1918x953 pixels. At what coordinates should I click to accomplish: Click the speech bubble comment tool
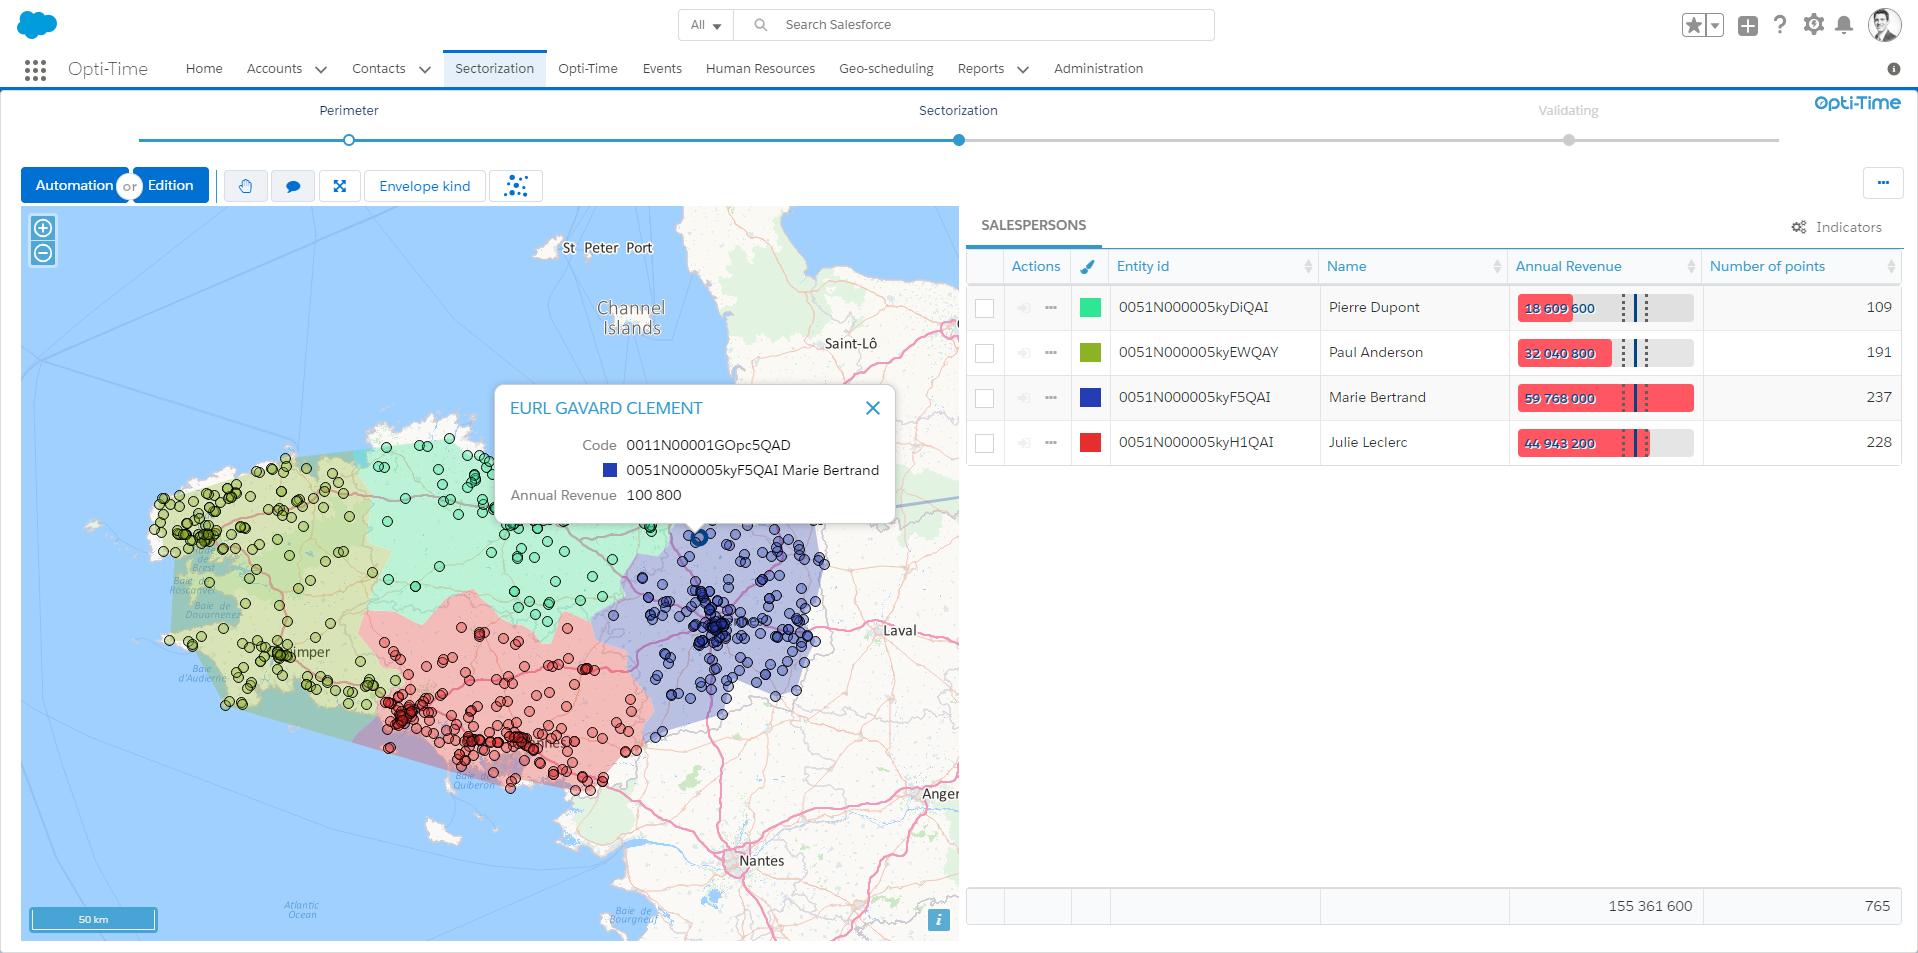[x=293, y=186]
